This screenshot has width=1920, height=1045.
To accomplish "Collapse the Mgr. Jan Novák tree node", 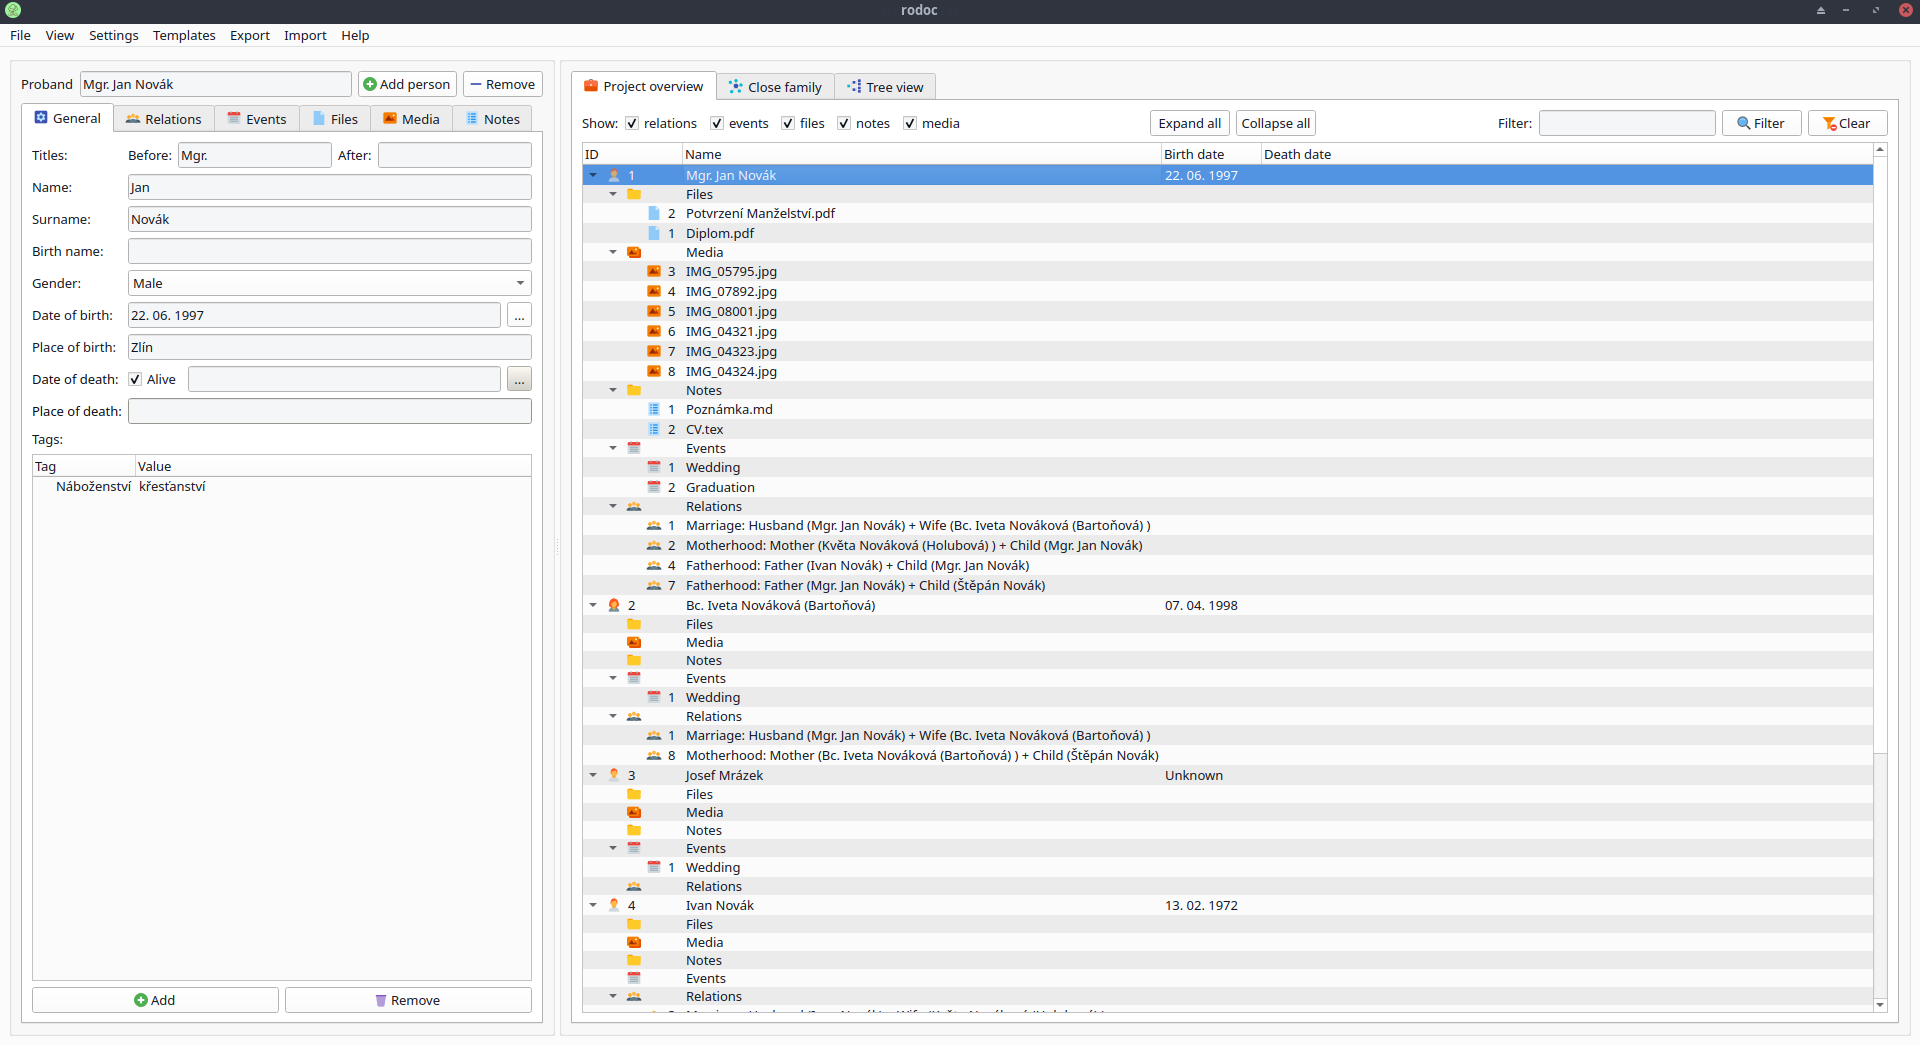I will [593, 175].
